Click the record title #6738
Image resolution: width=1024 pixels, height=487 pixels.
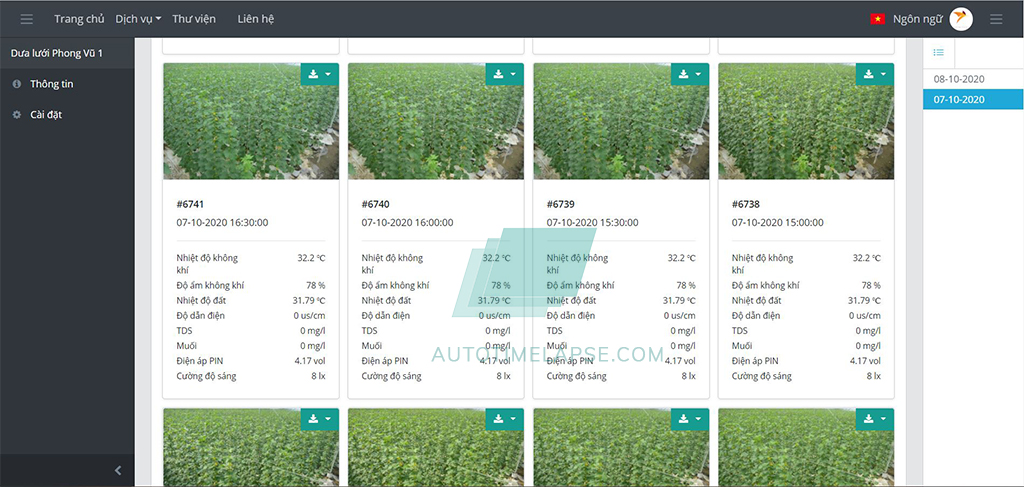(746, 204)
